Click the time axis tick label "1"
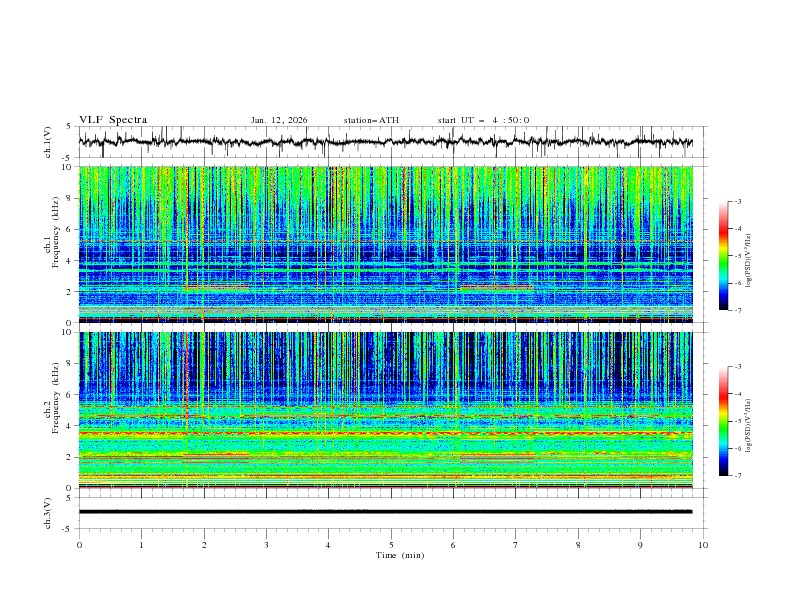 click(x=141, y=545)
